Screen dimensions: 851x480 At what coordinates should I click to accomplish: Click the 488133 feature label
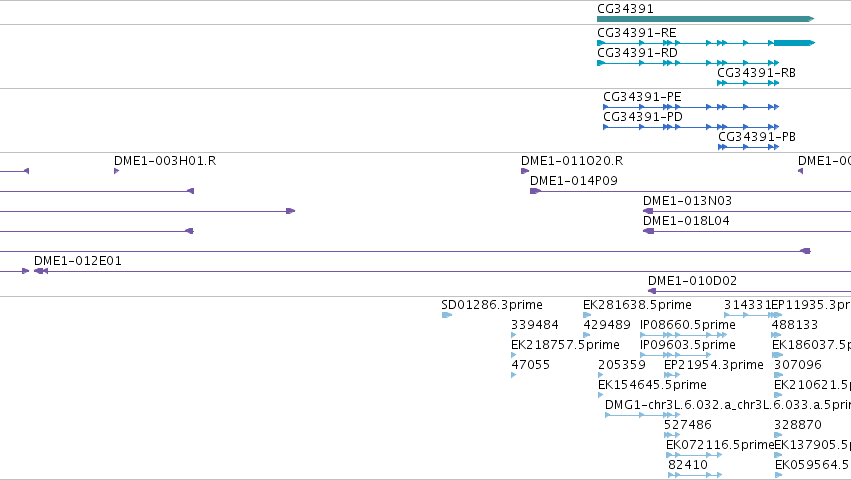[795, 325]
